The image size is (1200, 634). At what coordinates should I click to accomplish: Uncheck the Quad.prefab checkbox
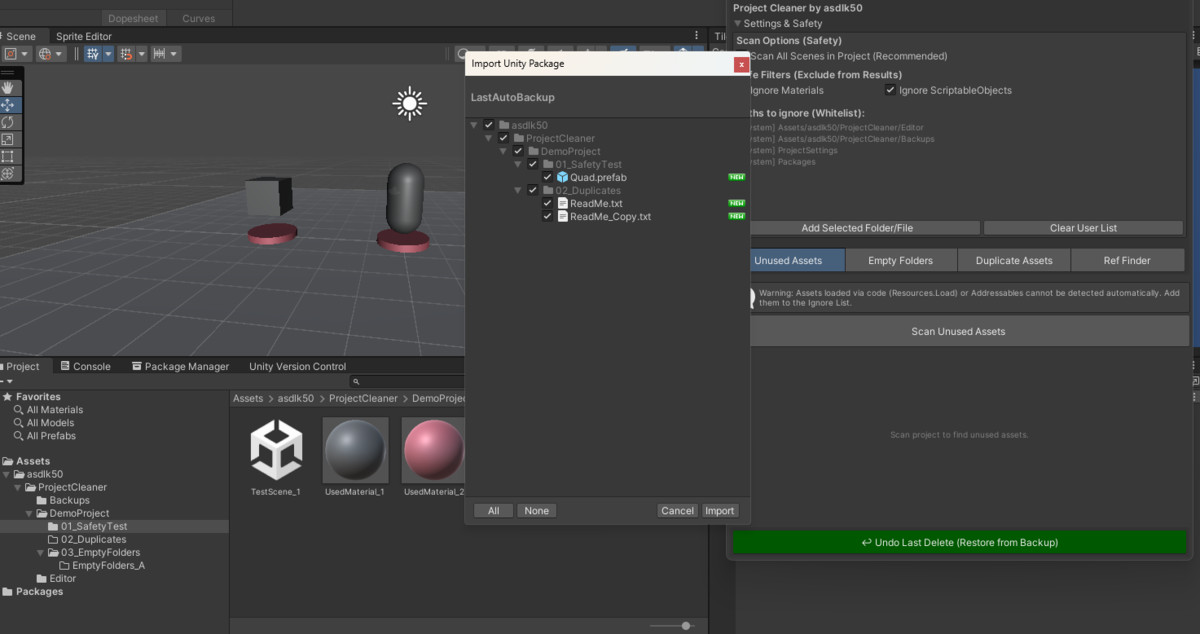(547, 177)
